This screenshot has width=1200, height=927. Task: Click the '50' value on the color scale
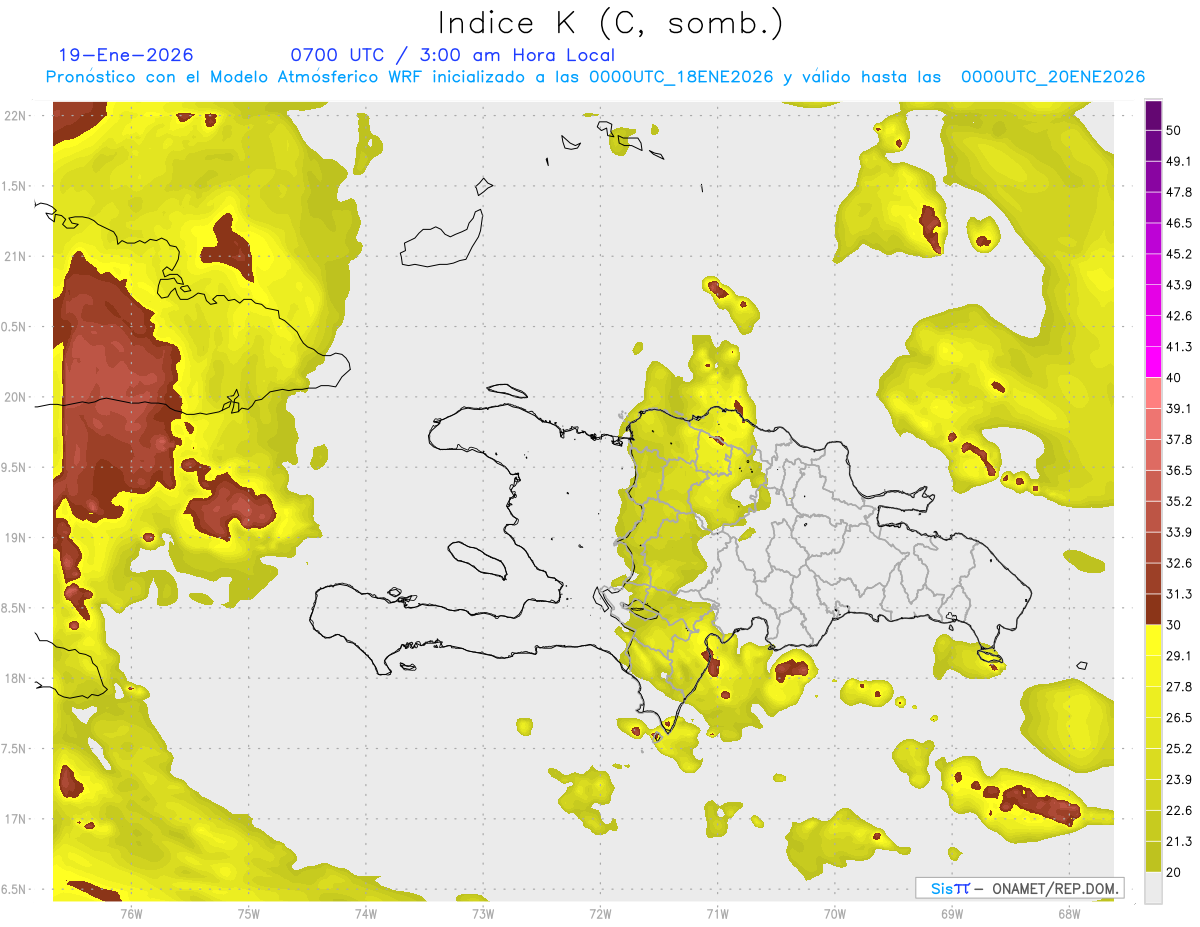[1175, 130]
